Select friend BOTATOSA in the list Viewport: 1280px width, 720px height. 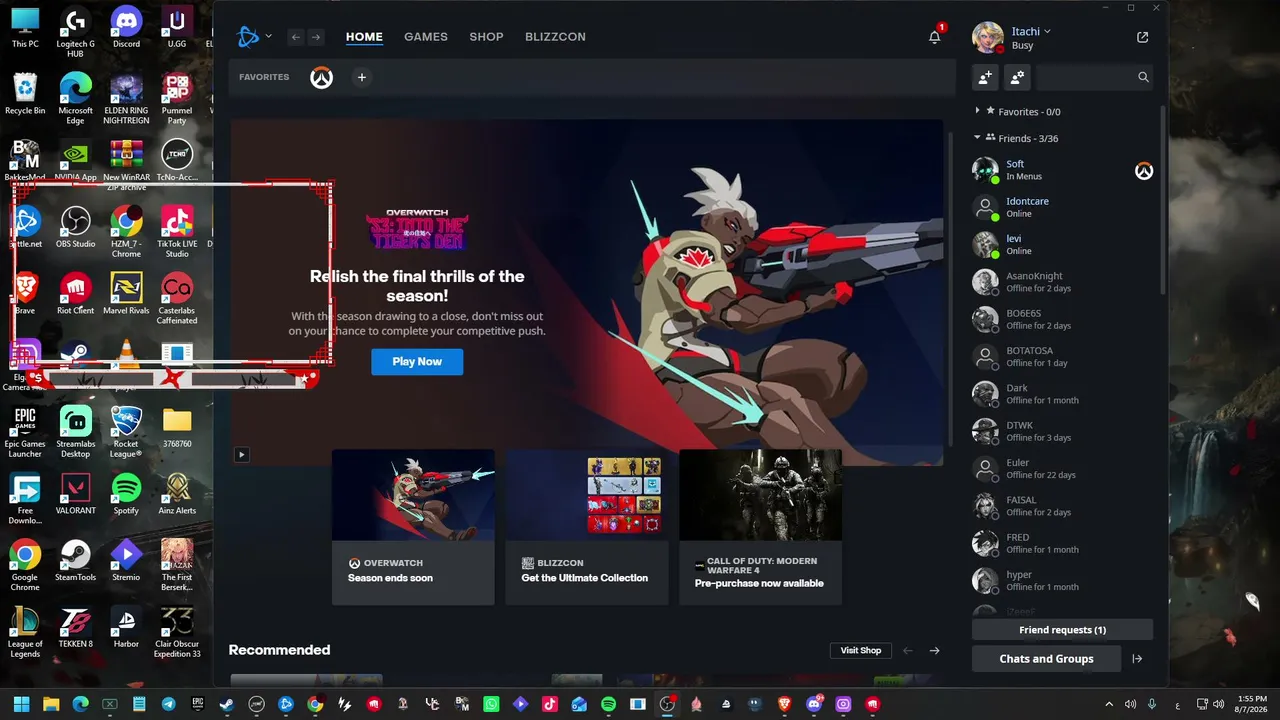click(1064, 357)
